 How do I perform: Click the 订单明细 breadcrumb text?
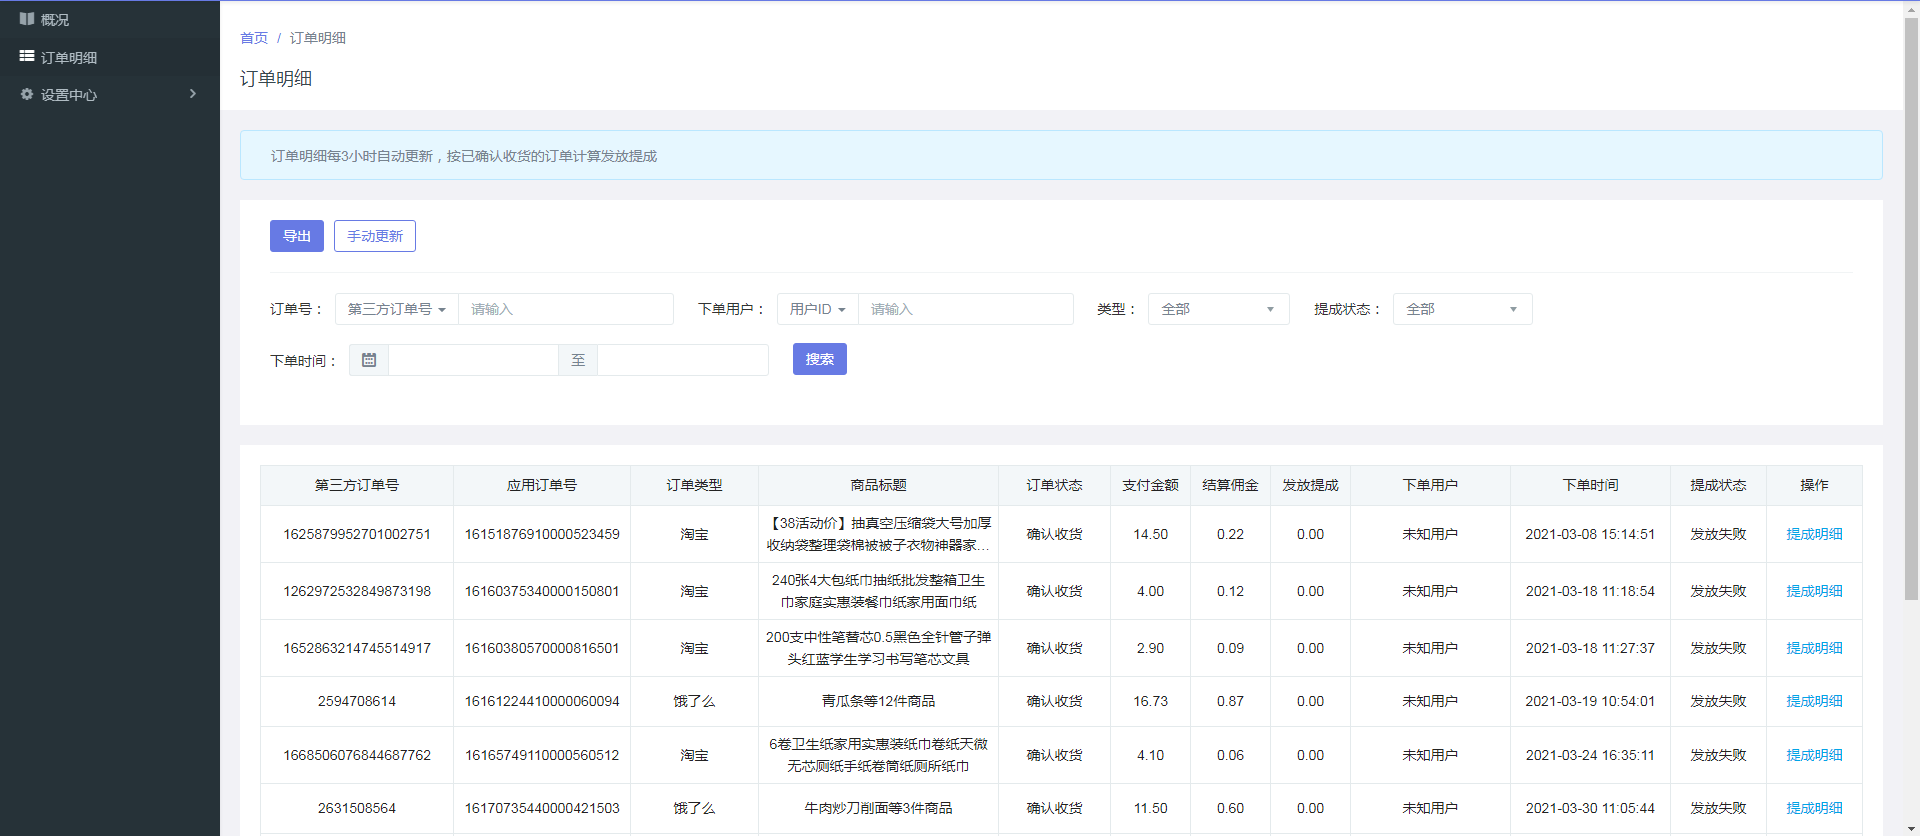318,38
